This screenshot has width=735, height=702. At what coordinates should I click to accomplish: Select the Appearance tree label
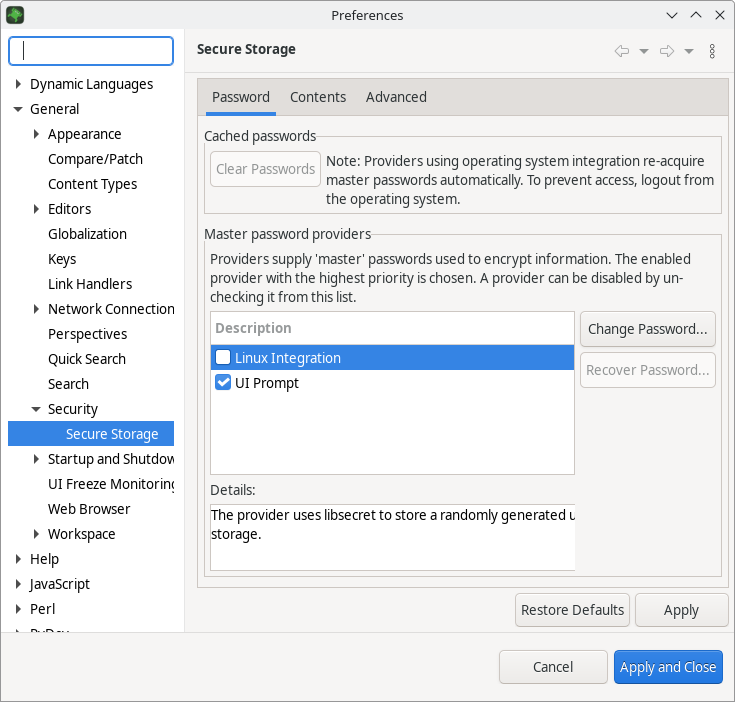coord(84,134)
